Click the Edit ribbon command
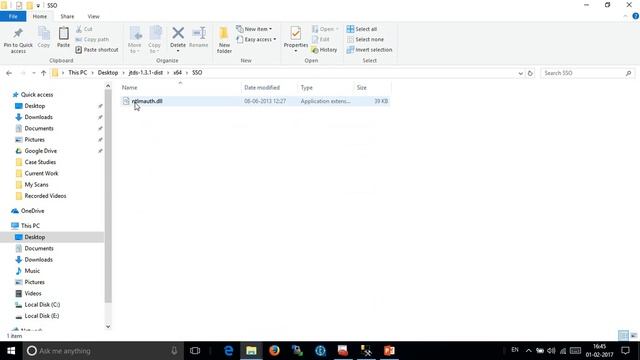This screenshot has height=360, width=640. (x=320, y=39)
